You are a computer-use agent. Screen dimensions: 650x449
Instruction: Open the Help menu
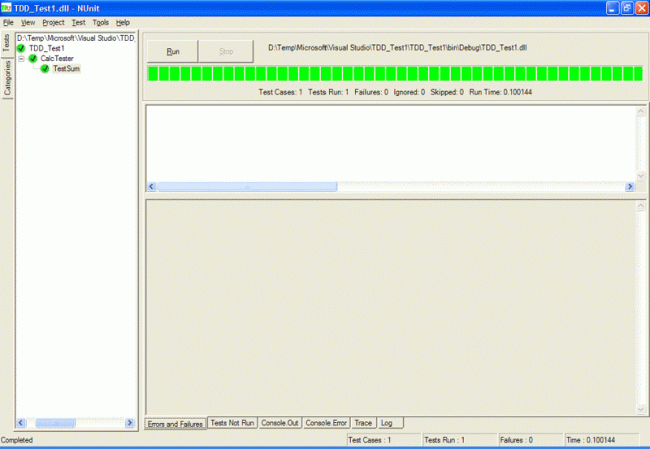click(123, 22)
